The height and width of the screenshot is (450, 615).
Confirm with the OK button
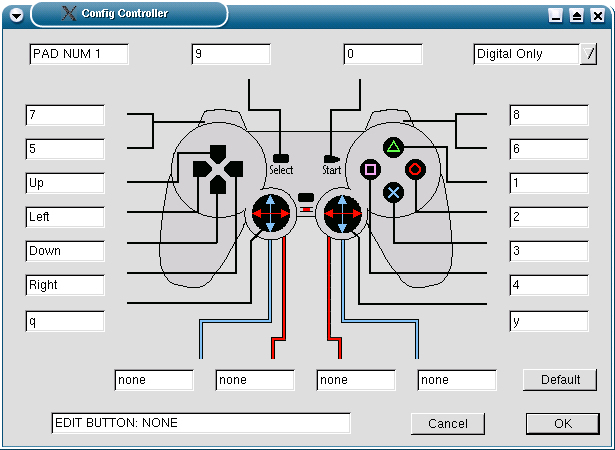coord(563,424)
